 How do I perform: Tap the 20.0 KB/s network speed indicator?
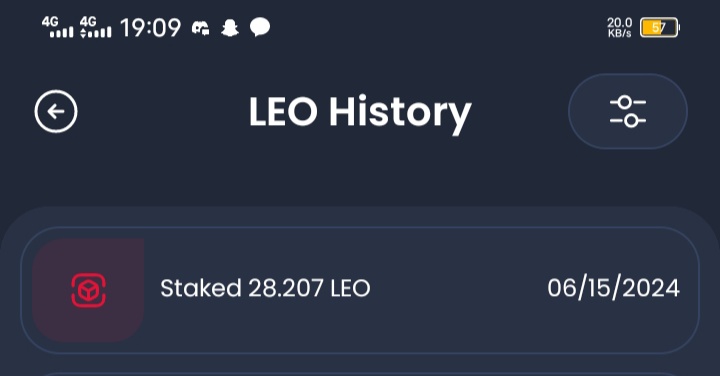click(x=619, y=28)
